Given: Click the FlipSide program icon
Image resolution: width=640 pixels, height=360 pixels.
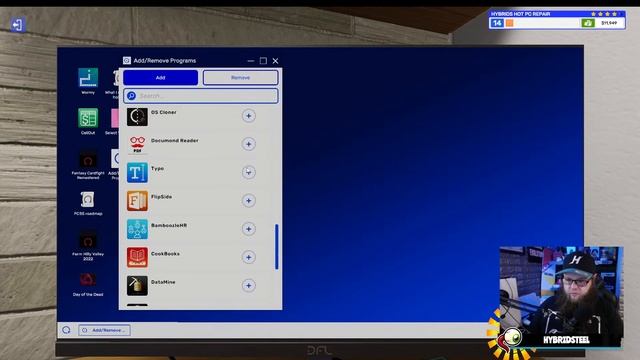Looking at the screenshot, I should click(137, 201).
